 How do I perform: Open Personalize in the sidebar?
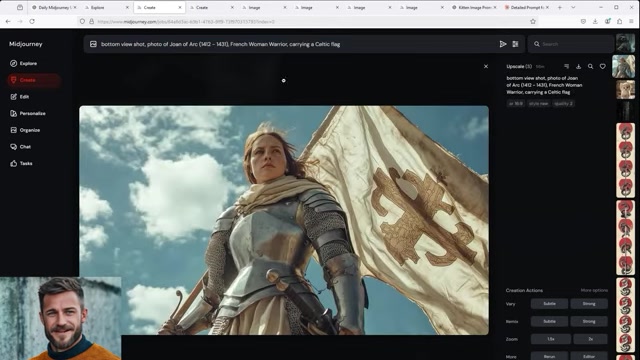(x=28, y=113)
